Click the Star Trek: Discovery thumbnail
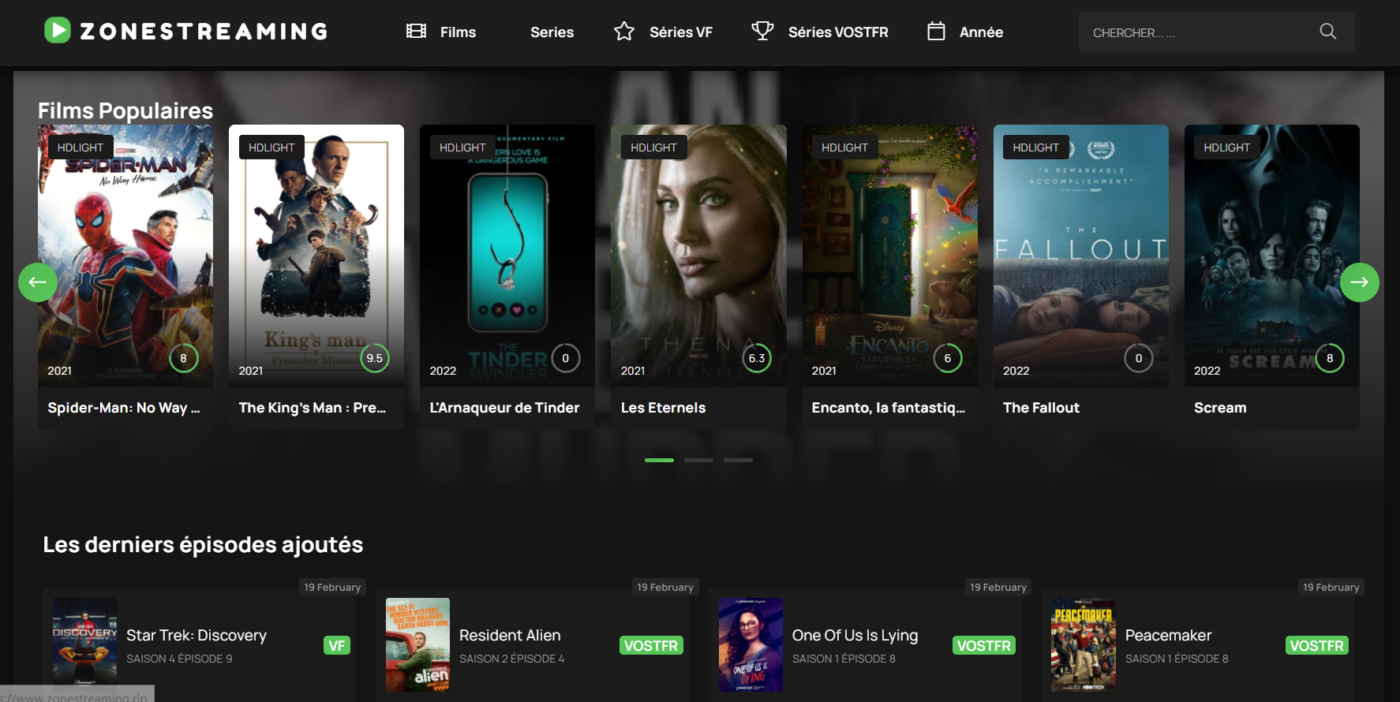Image resolution: width=1400 pixels, height=702 pixels. click(x=85, y=645)
